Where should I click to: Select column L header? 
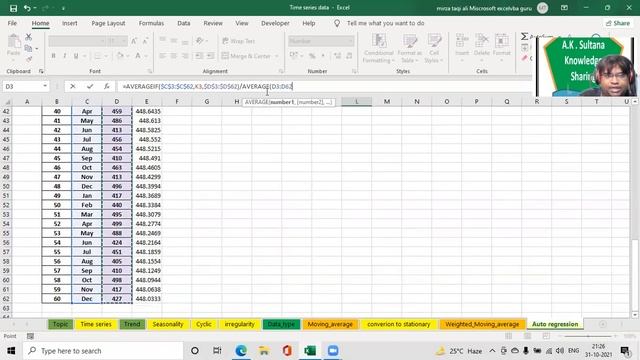pos(356,101)
